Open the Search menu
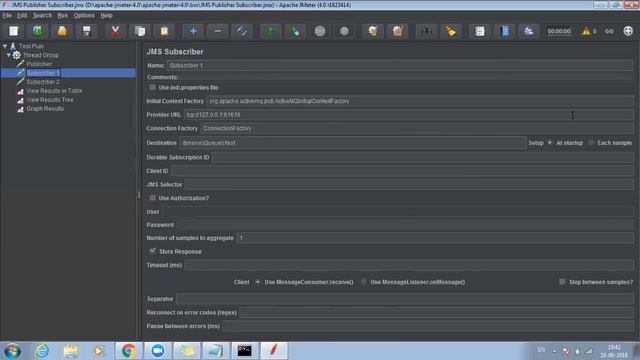The height and width of the screenshot is (360, 640). (x=42, y=16)
